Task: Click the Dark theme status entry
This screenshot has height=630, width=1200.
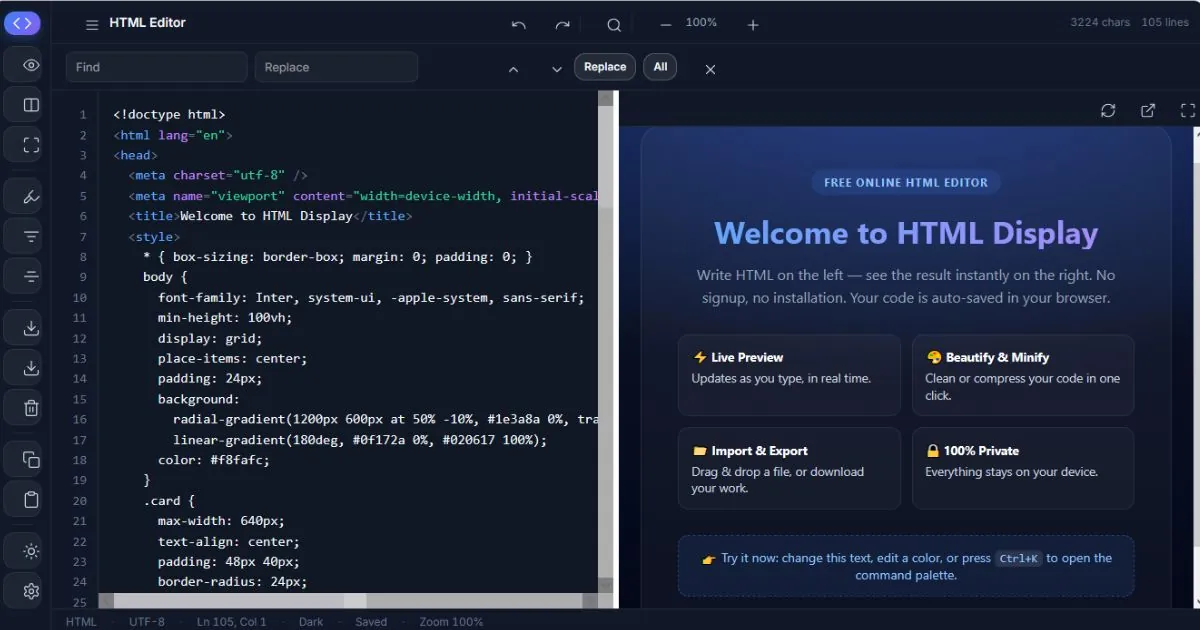Action: (311, 622)
